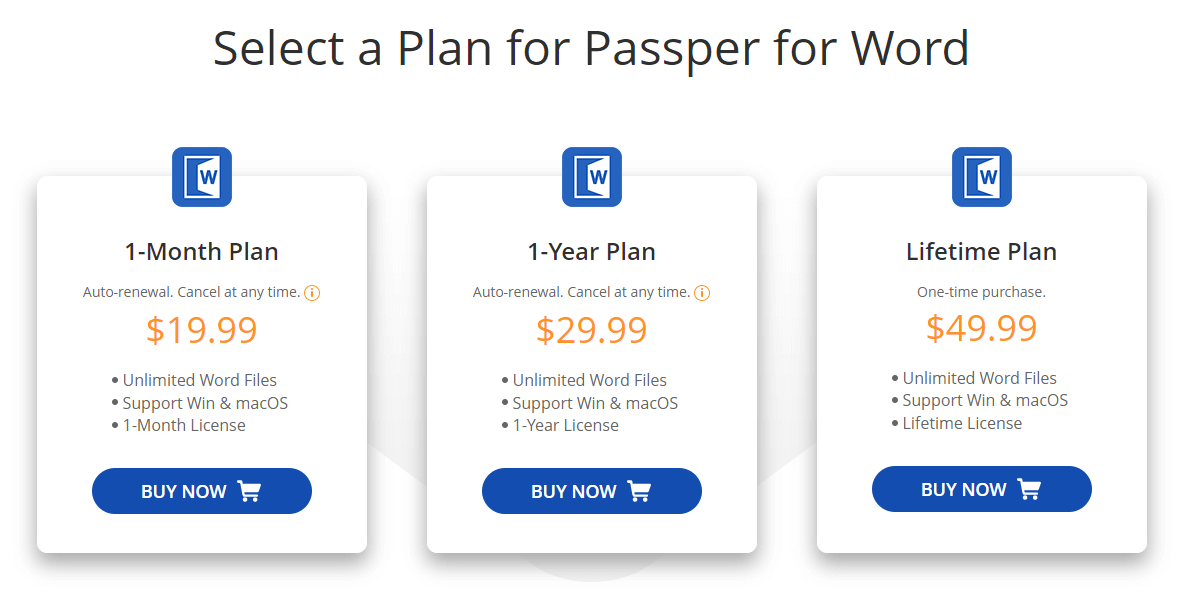The width and height of the screenshot is (1180, 594).
Task: Buy the 1-Month Plan now
Action: point(202,491)
